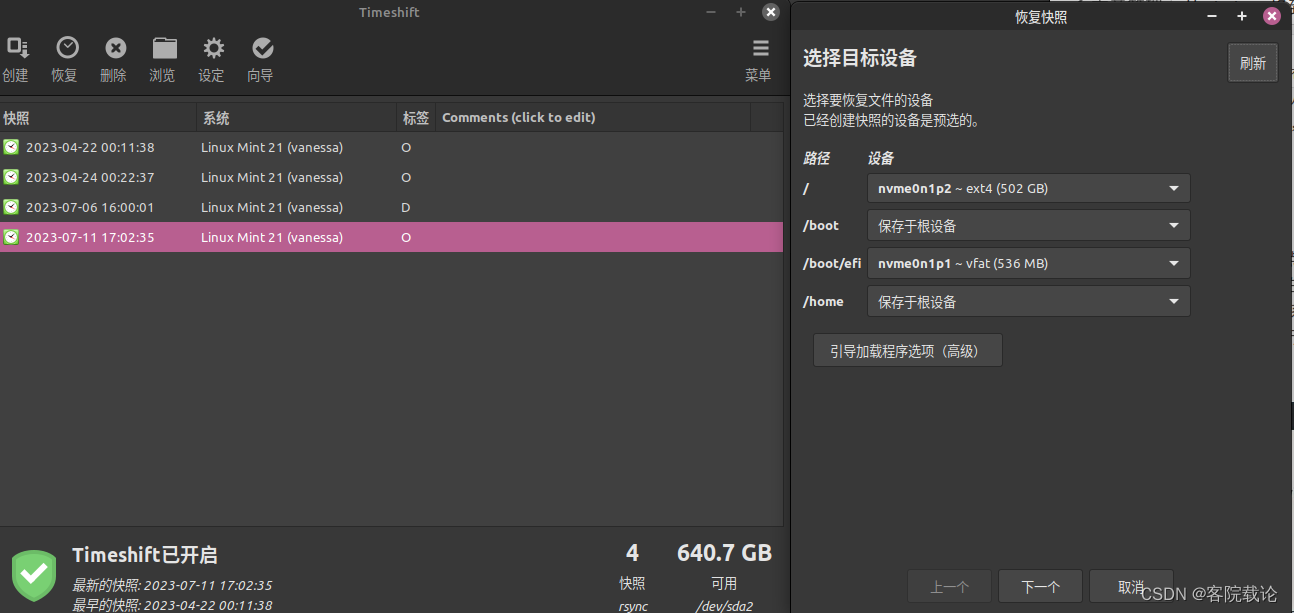Close the Timeshift main window
This screenshot has height=613, width=1294.
coord(770,12)
